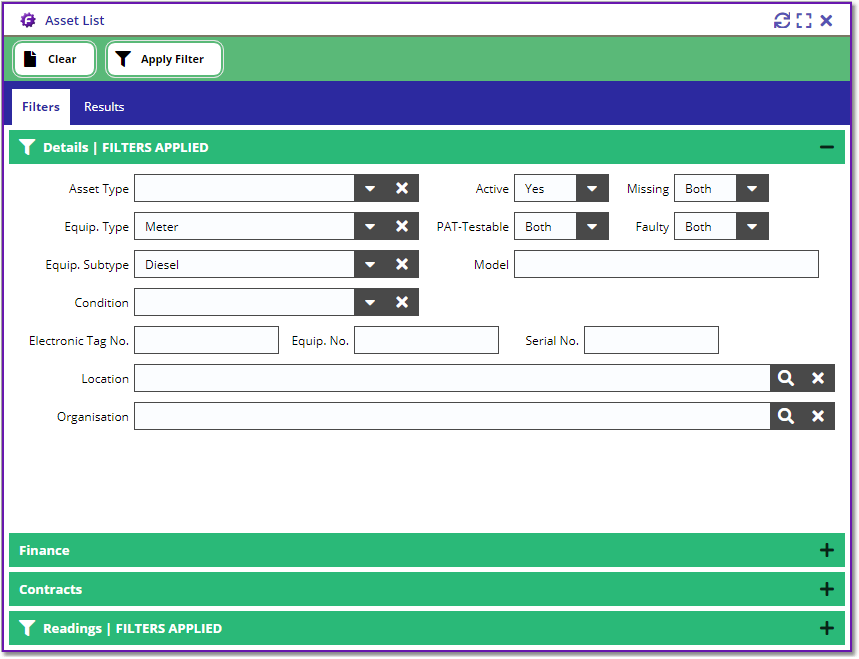
Task: Click the Apply Filter button
Action: point(164,59)
